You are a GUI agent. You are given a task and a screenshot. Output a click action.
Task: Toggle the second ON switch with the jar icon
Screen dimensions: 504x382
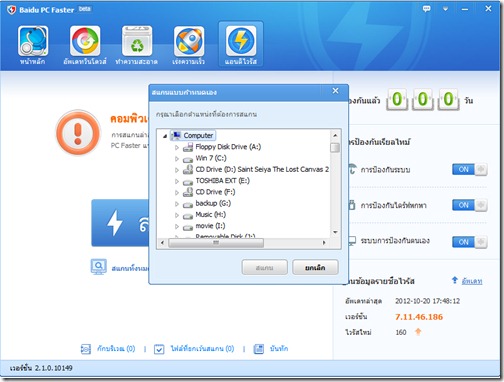(x=470, y=205)
